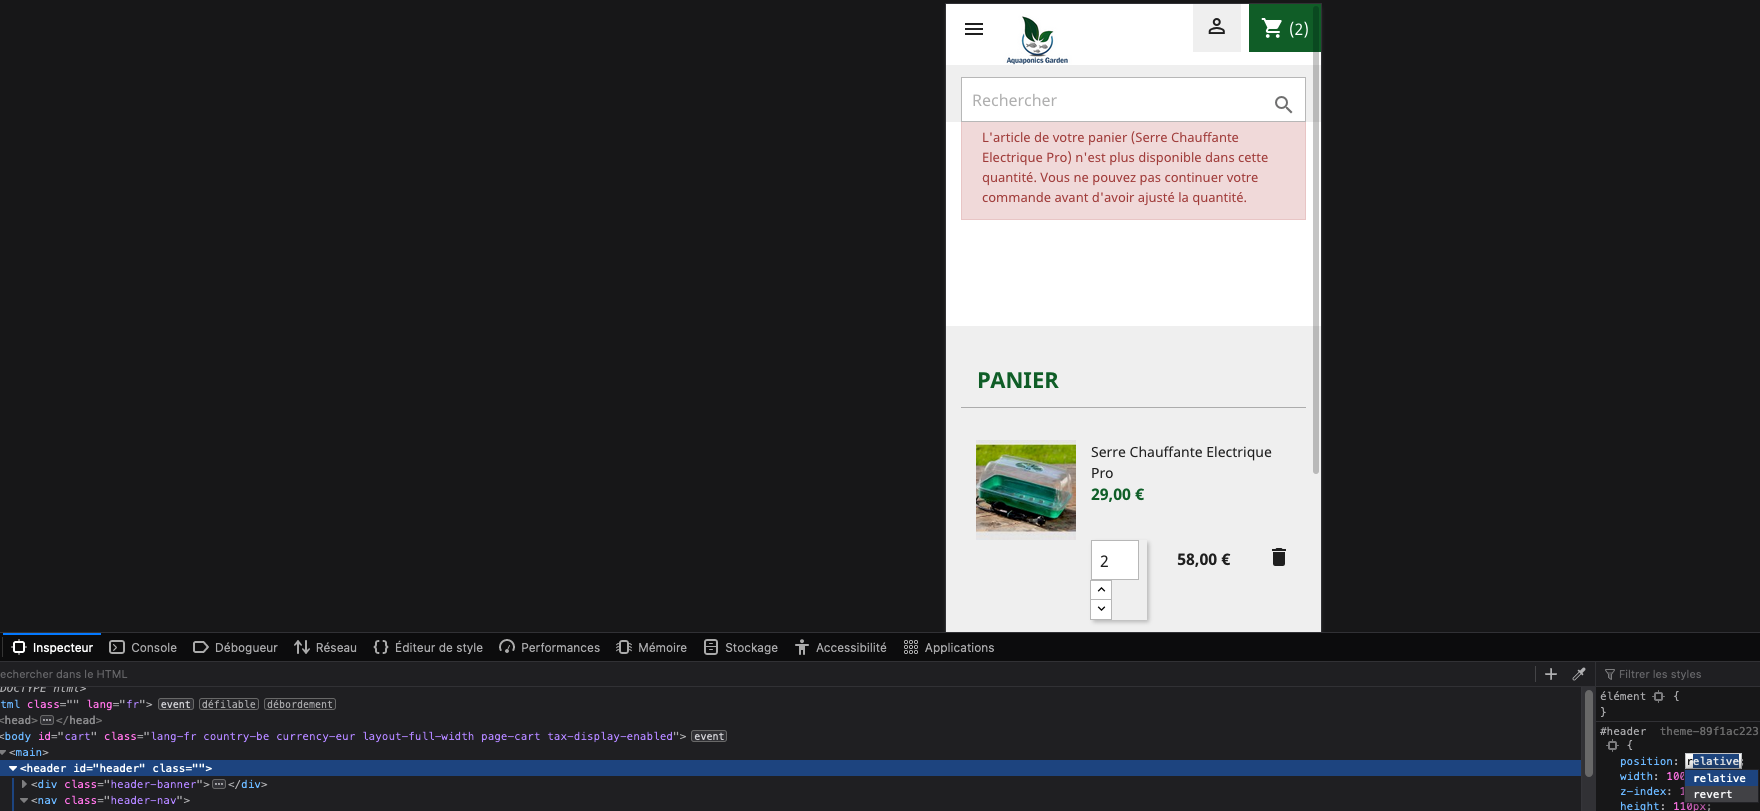Increase quantity with the up arrow
This screenshot has height=811, width=1760.
click(1101, 590)
